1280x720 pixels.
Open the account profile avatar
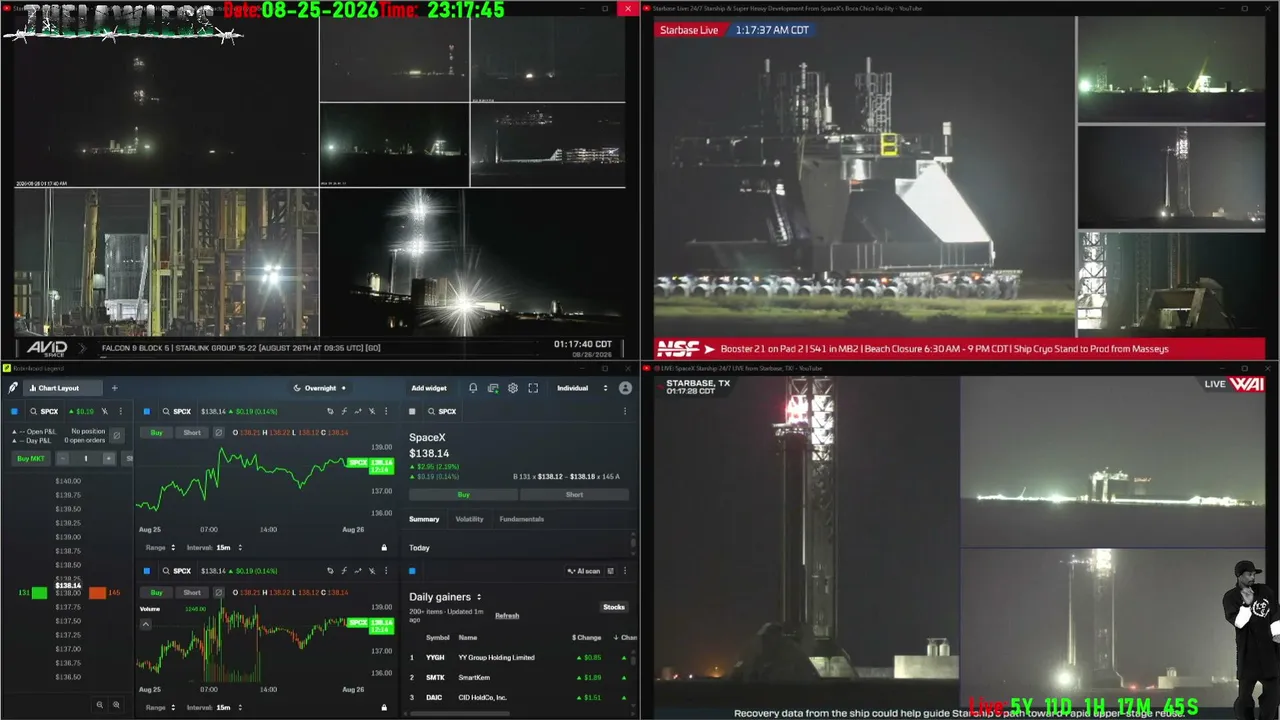coord(626,388)
